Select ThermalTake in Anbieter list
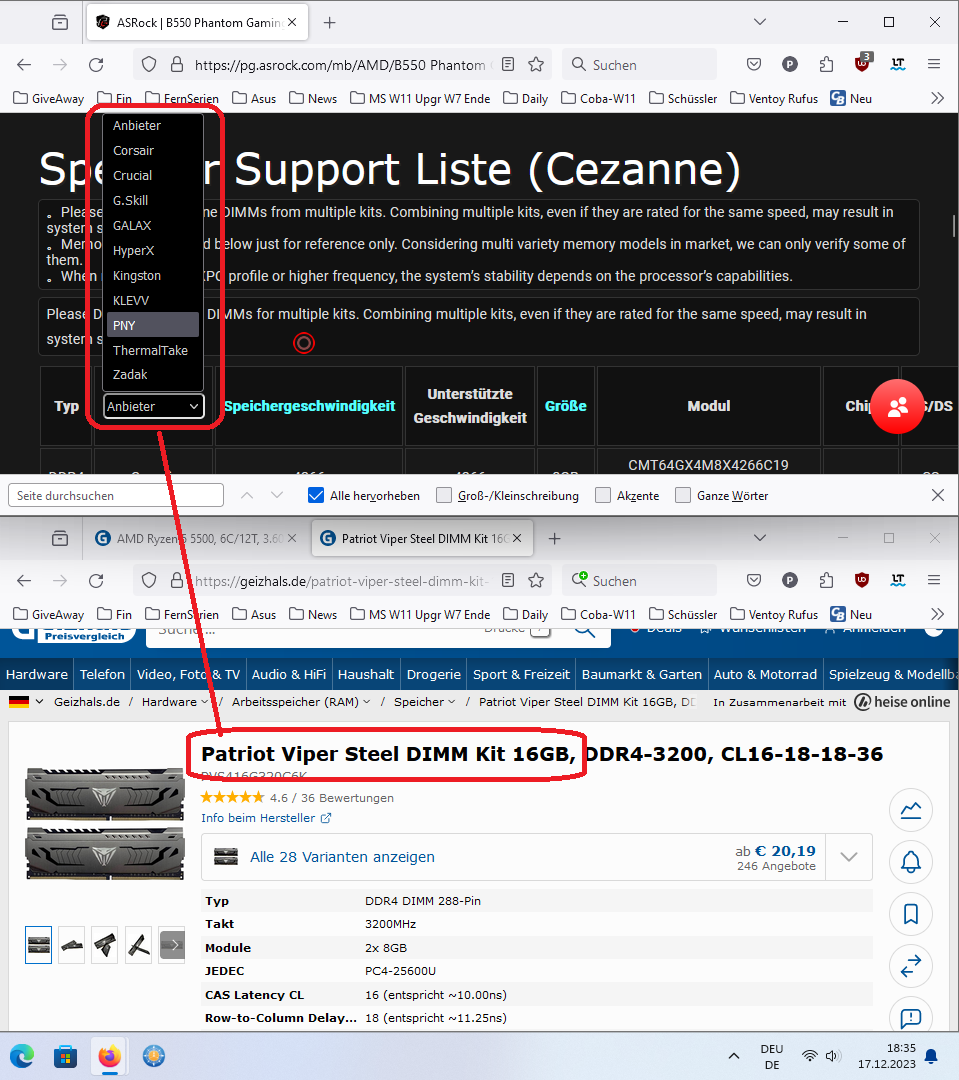Image resolution: width=959 pixels, height=1080 pixels. [152, 350]
